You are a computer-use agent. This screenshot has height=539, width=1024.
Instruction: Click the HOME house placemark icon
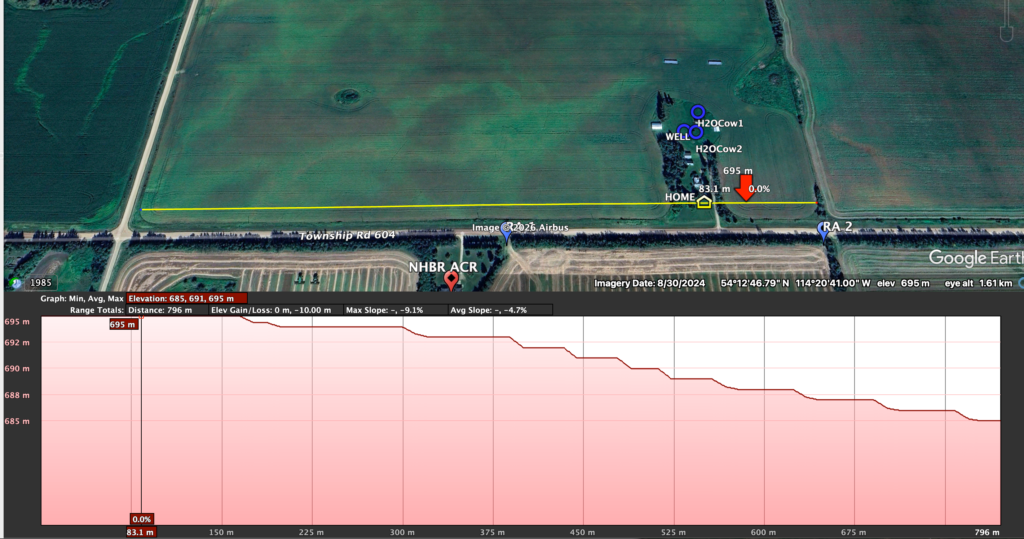(704, 202)
